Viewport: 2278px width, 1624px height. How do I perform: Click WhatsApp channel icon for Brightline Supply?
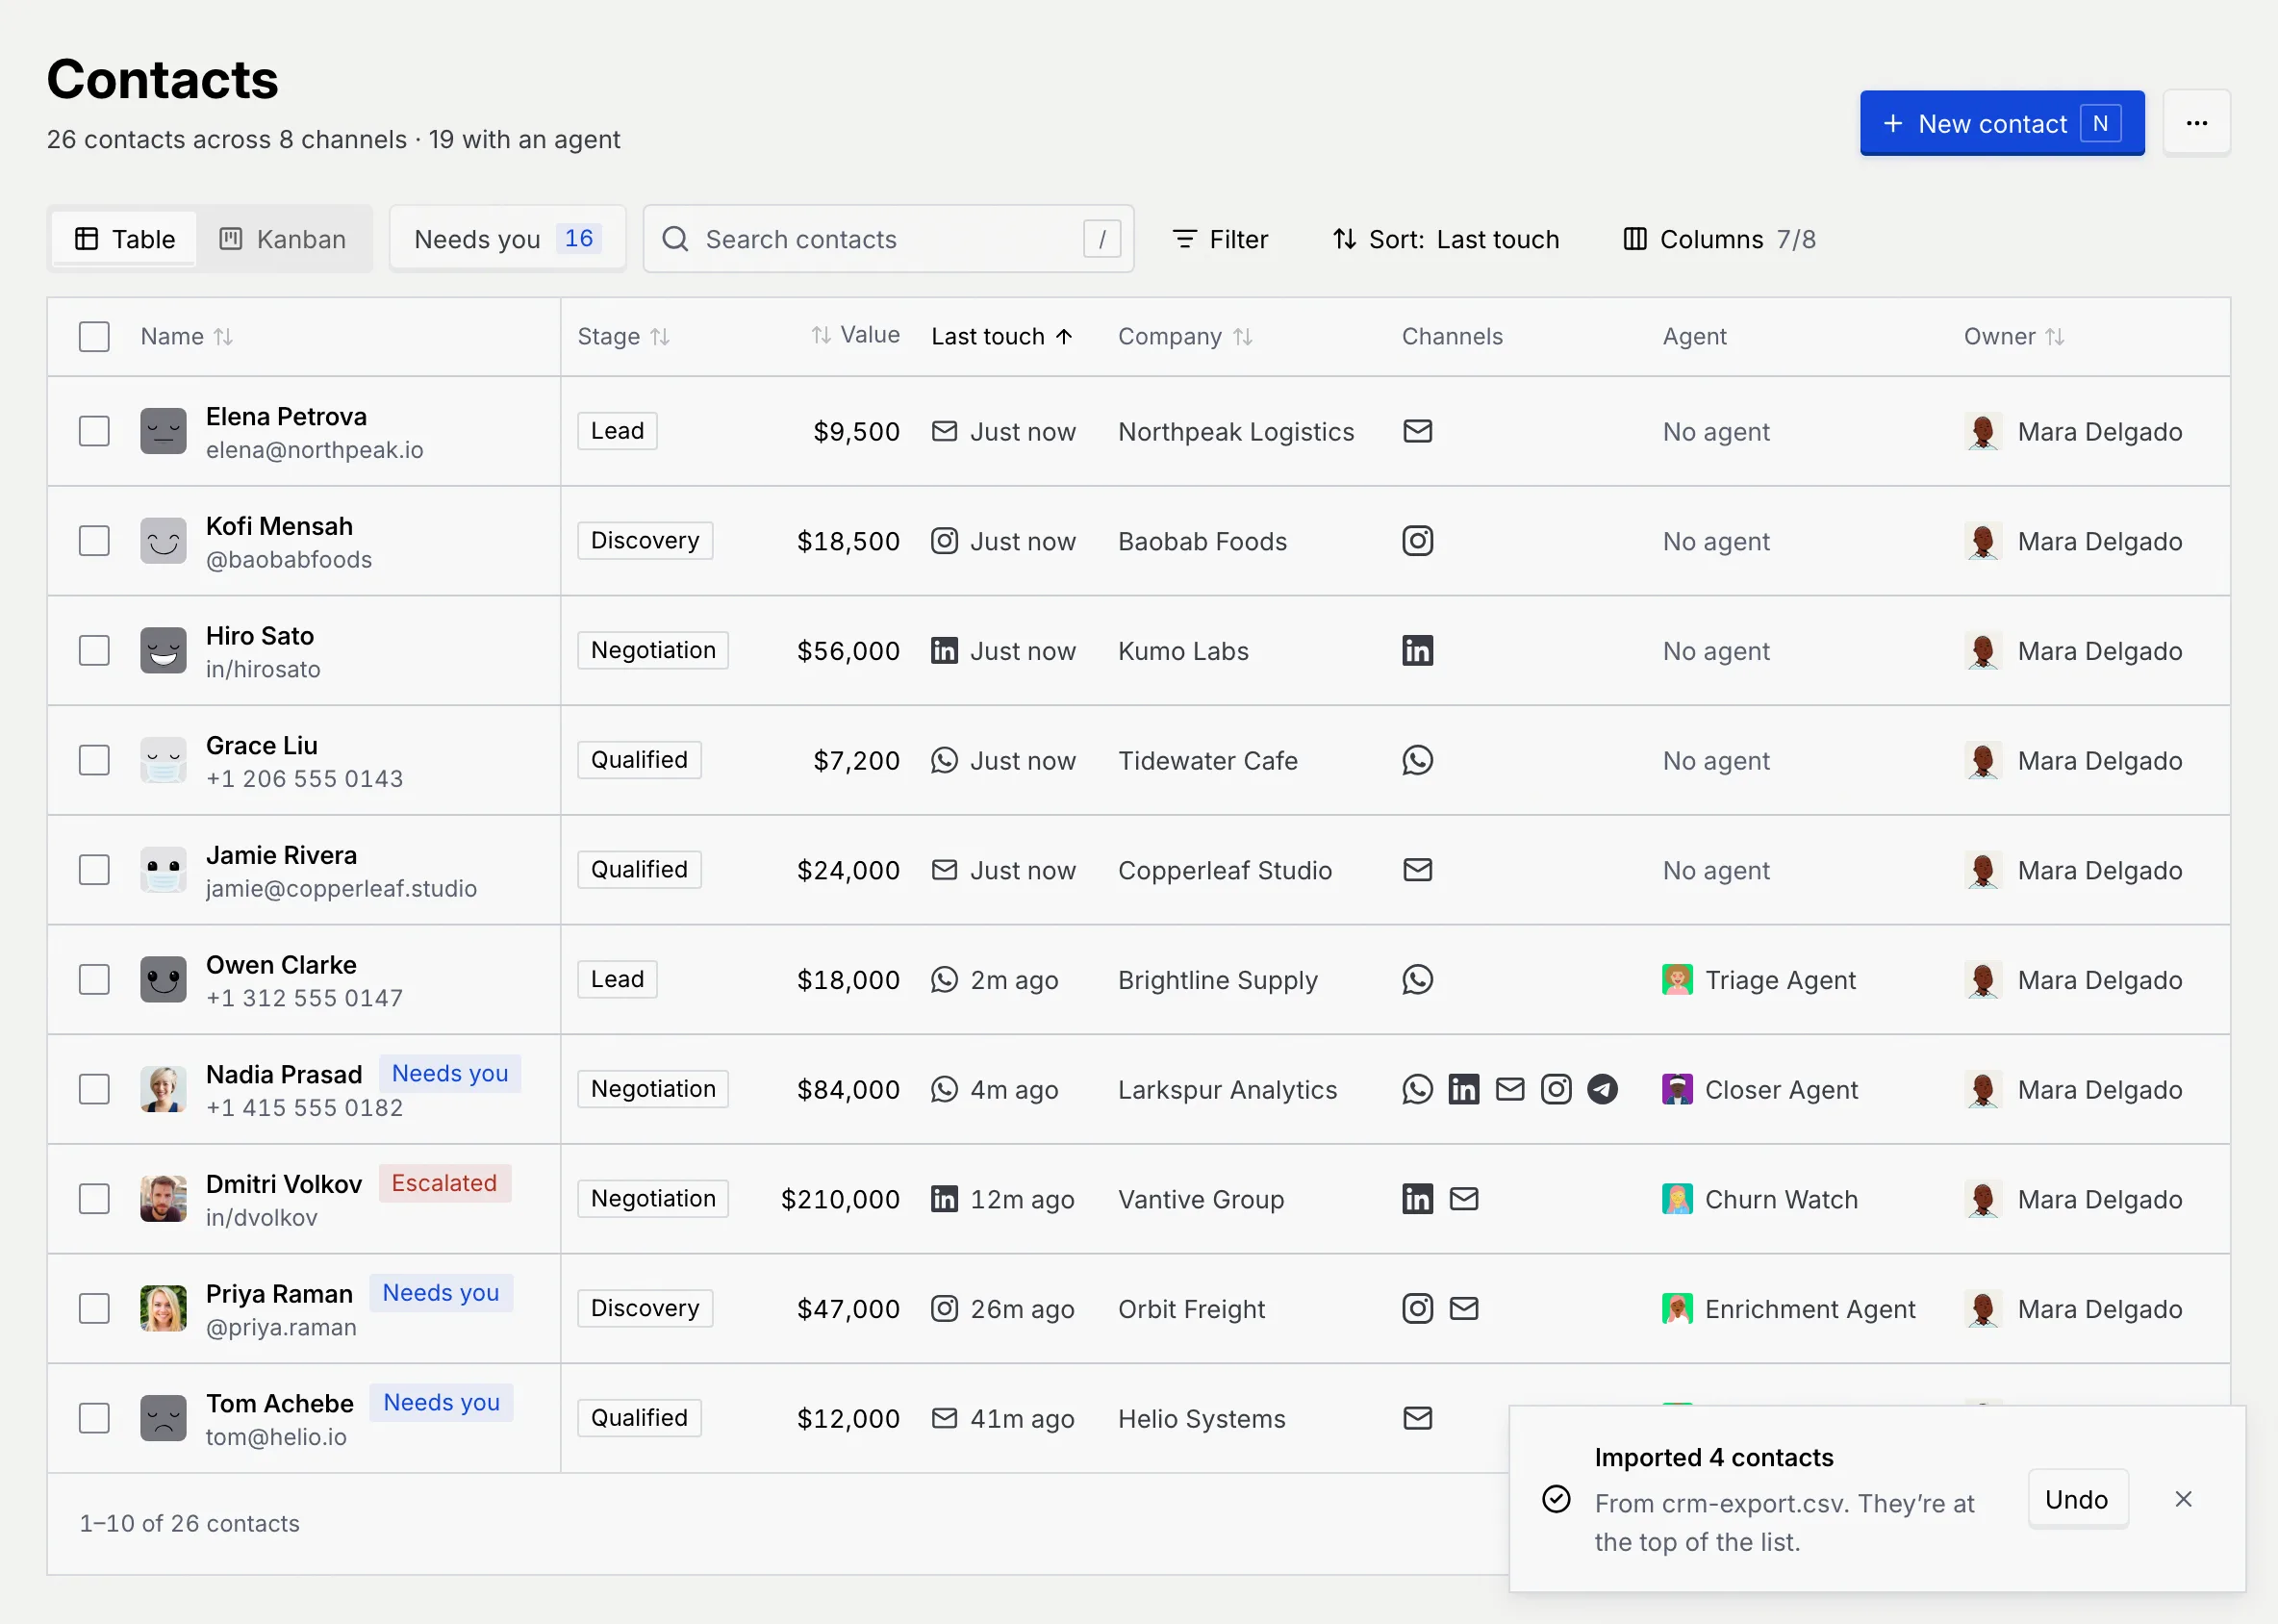pos(1417,979)
